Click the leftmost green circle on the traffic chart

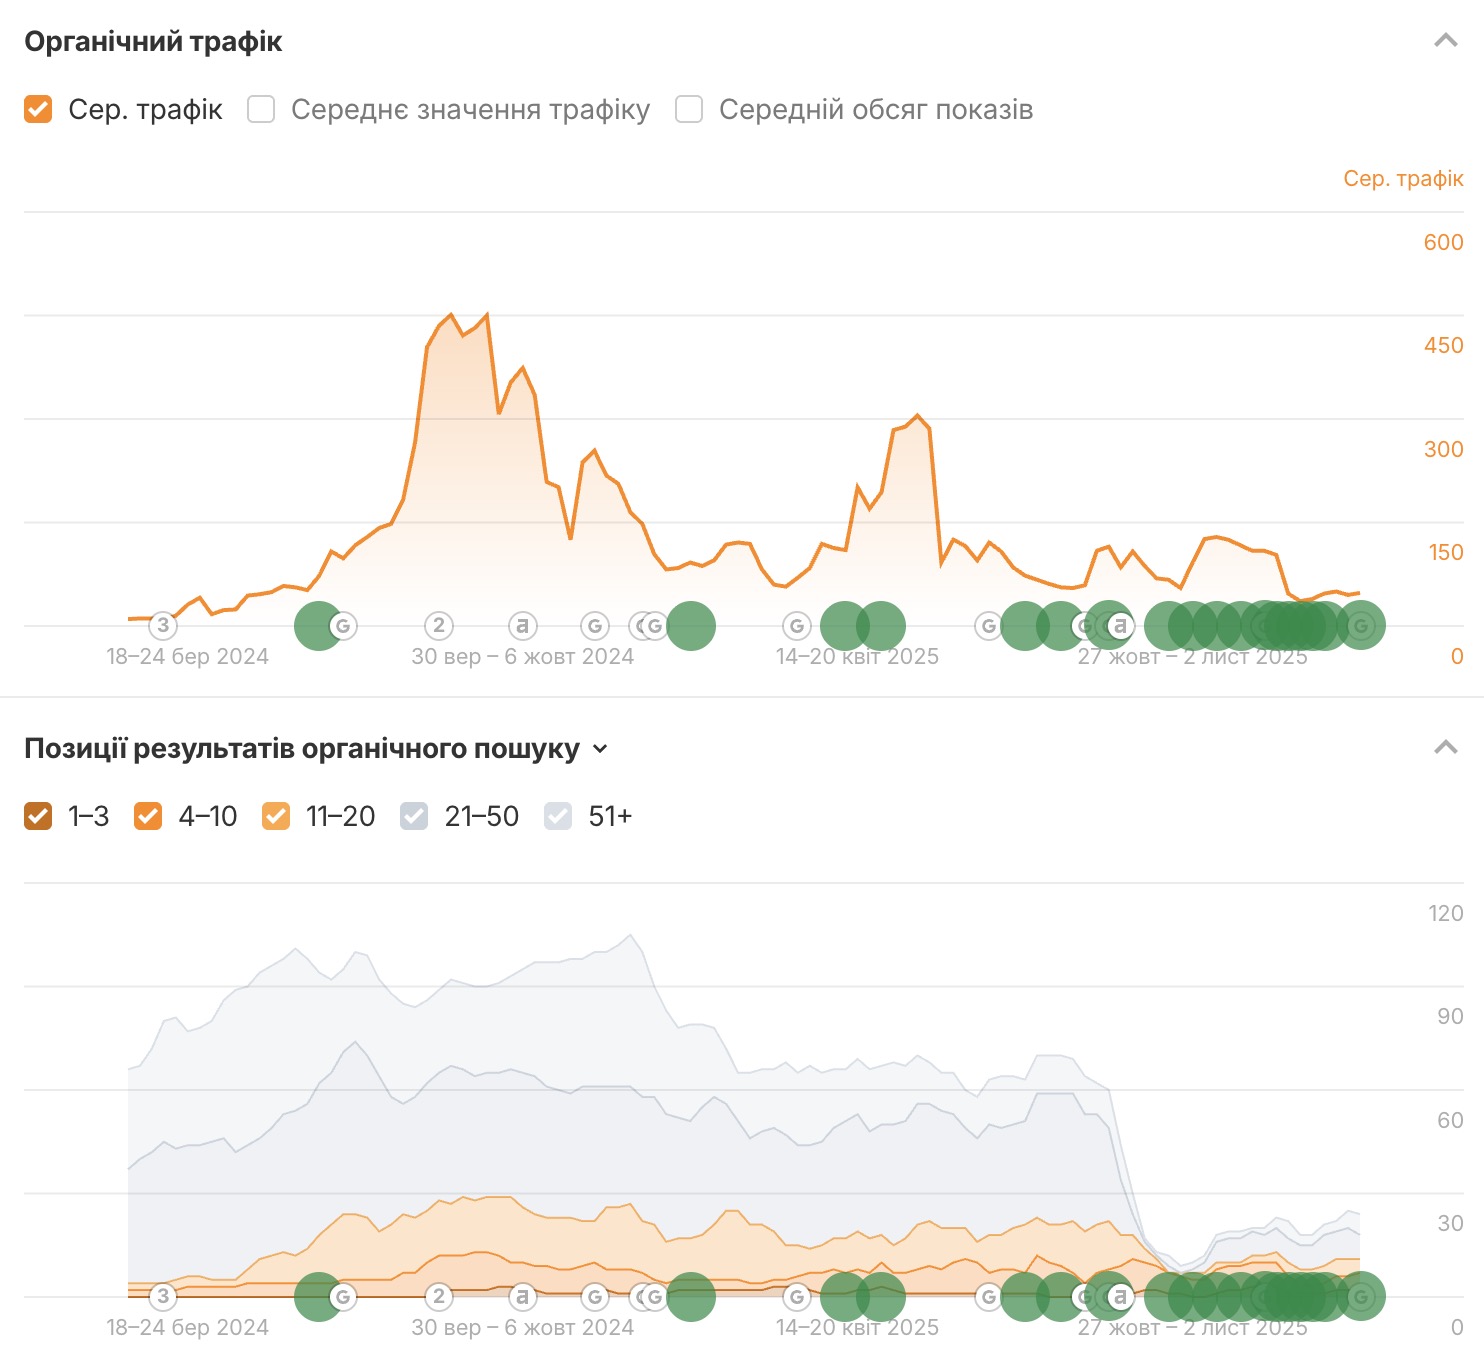(x=316, y=626)
